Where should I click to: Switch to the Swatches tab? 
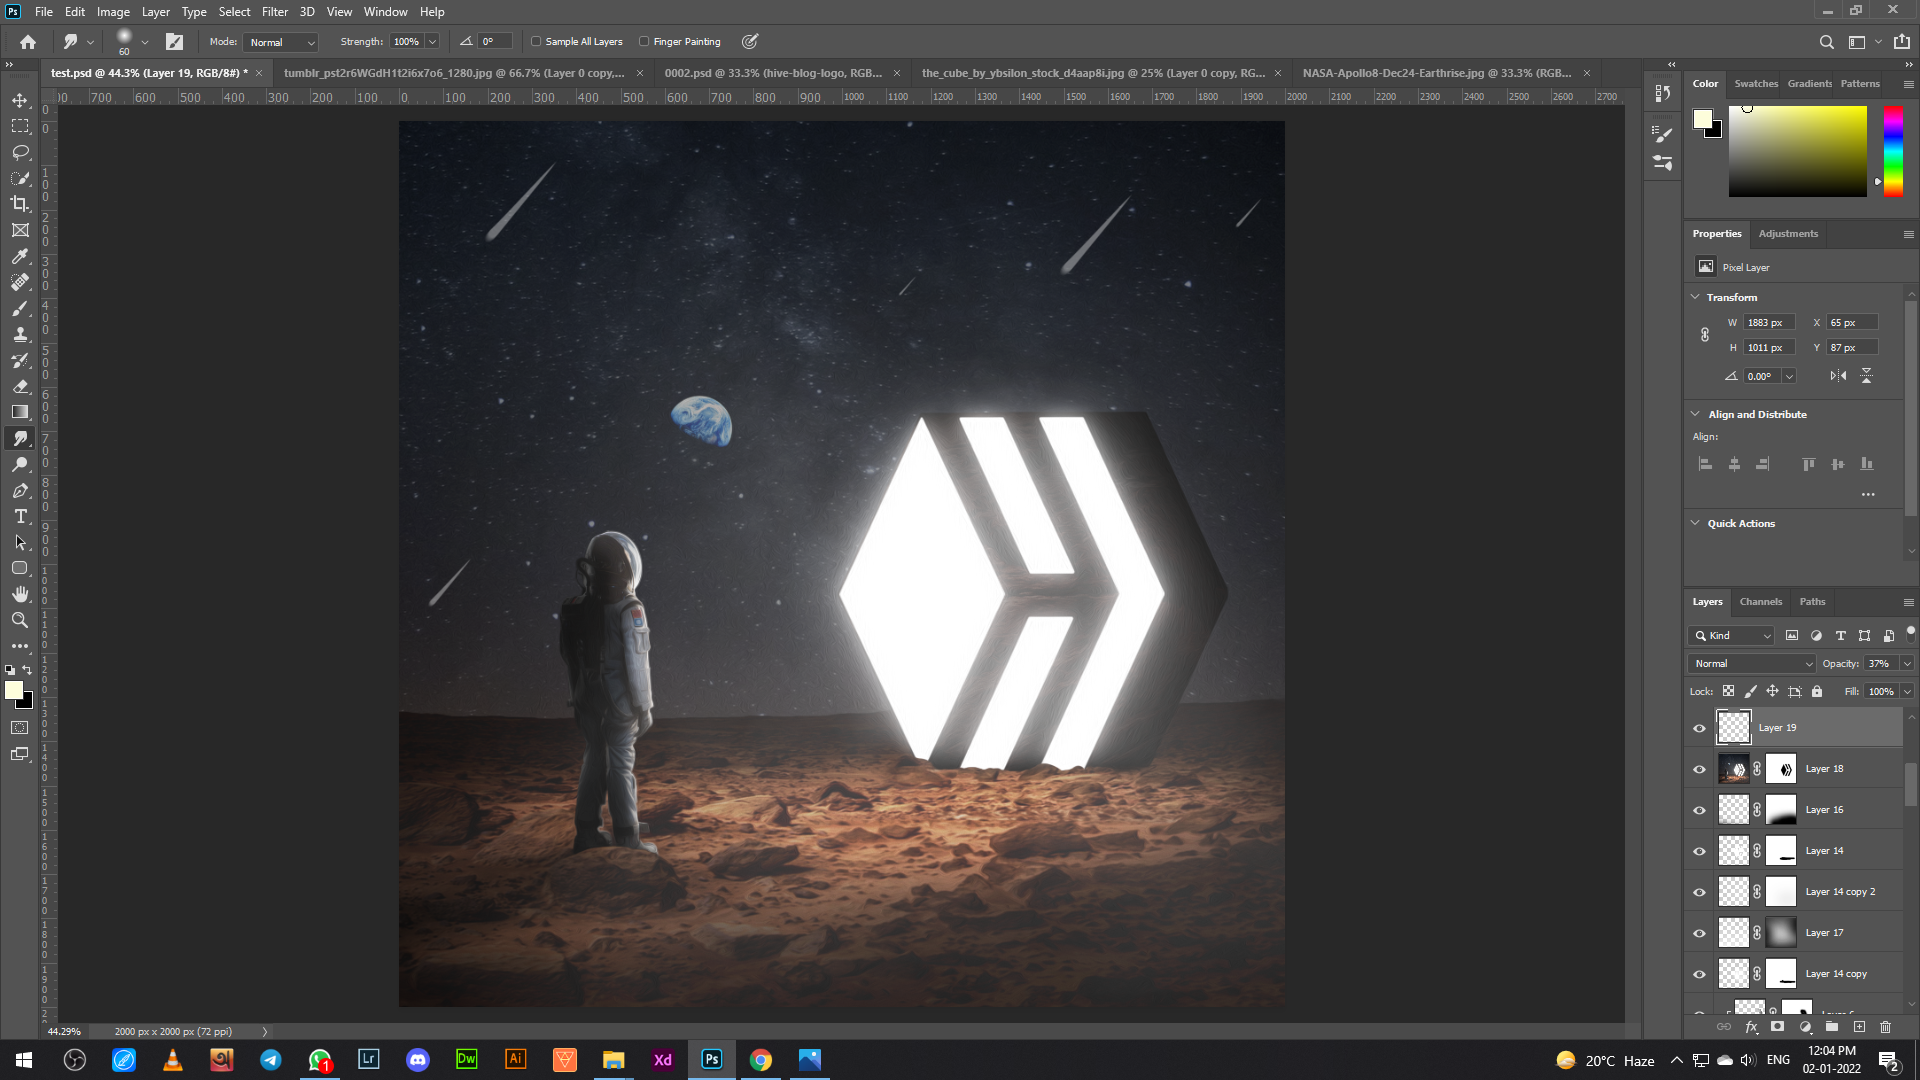click(1756, 84)
